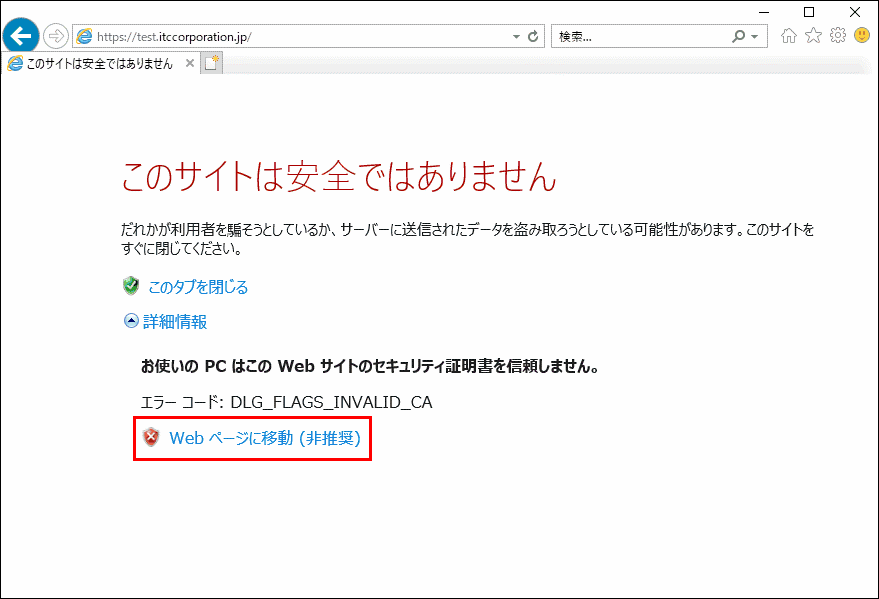Open the Tools gear menu
Viewport: 879px width, 599px height.
838,35
